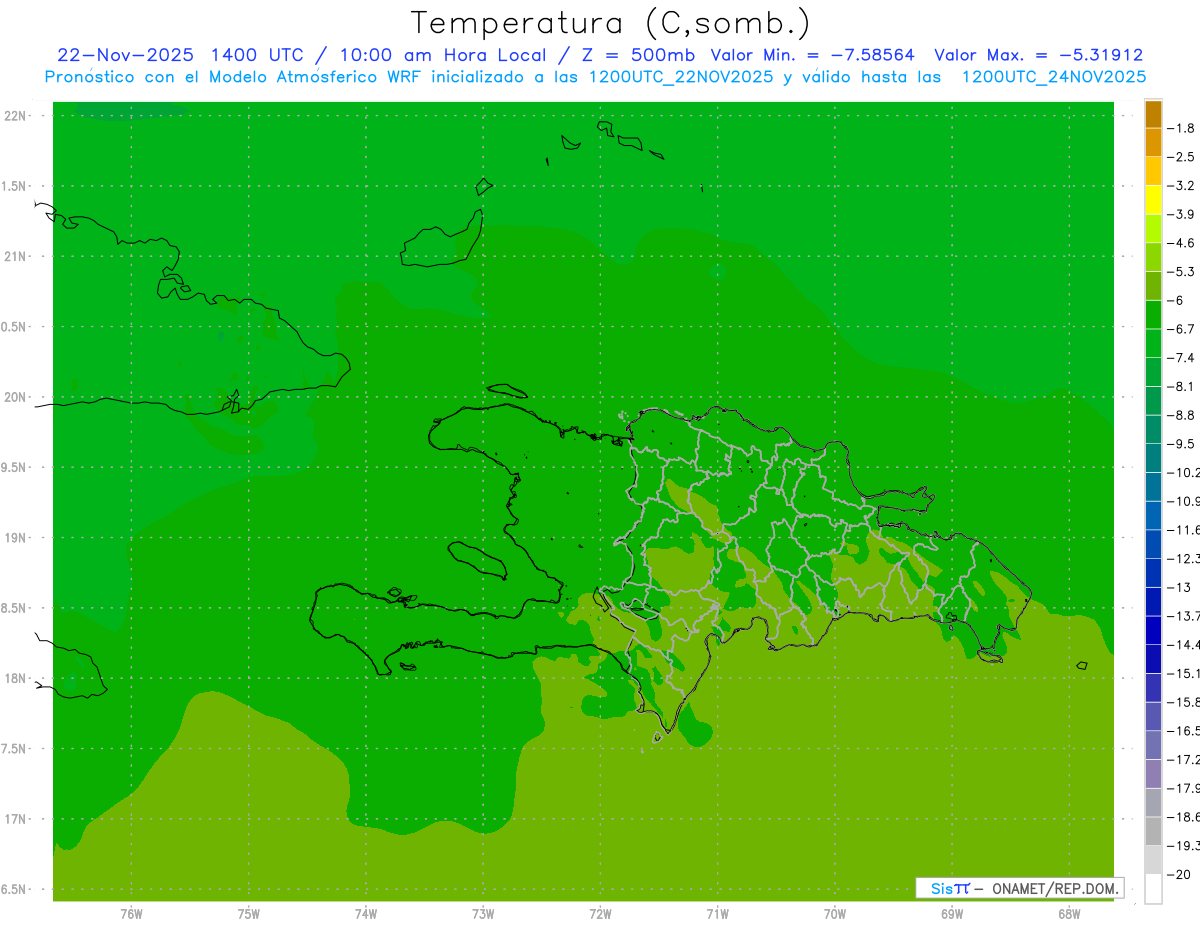1200x927 pixels.
Task: Click the "71W" longitude axis label
Action: pyautogui.click(x=718, y=914)
